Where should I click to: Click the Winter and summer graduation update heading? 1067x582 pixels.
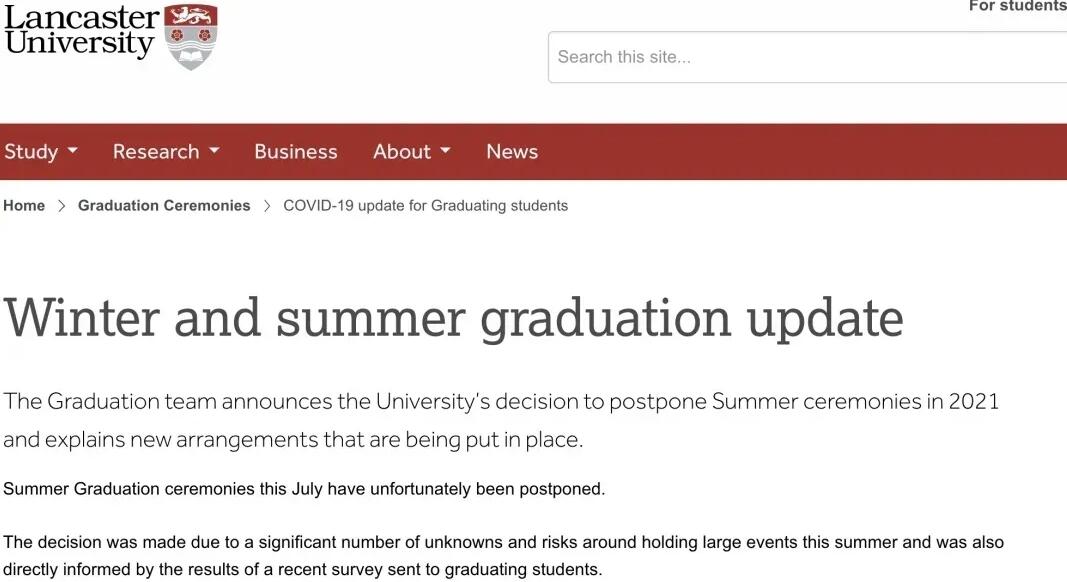[x=453, y=318]
